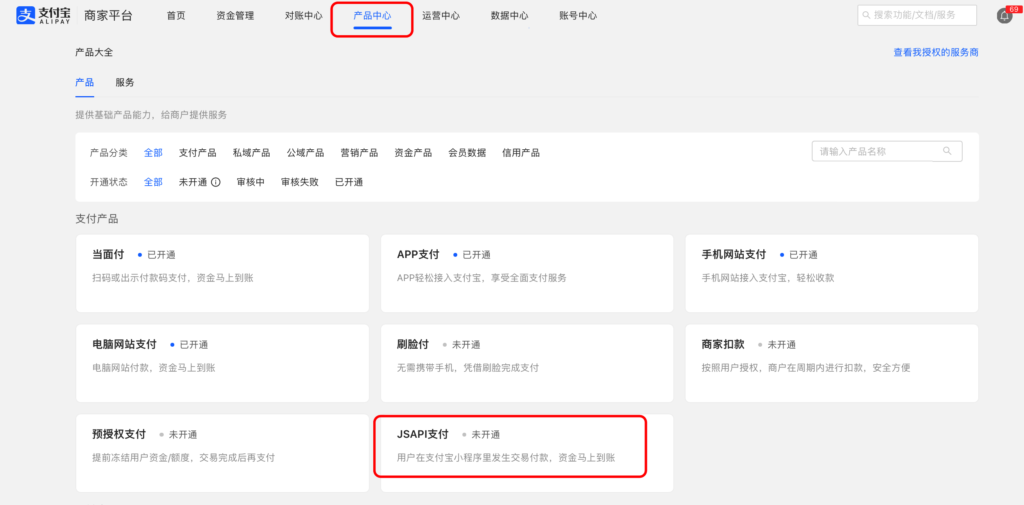Filter status by 审核中
Screen dimensions: 1024x505
tap(250, 182)
